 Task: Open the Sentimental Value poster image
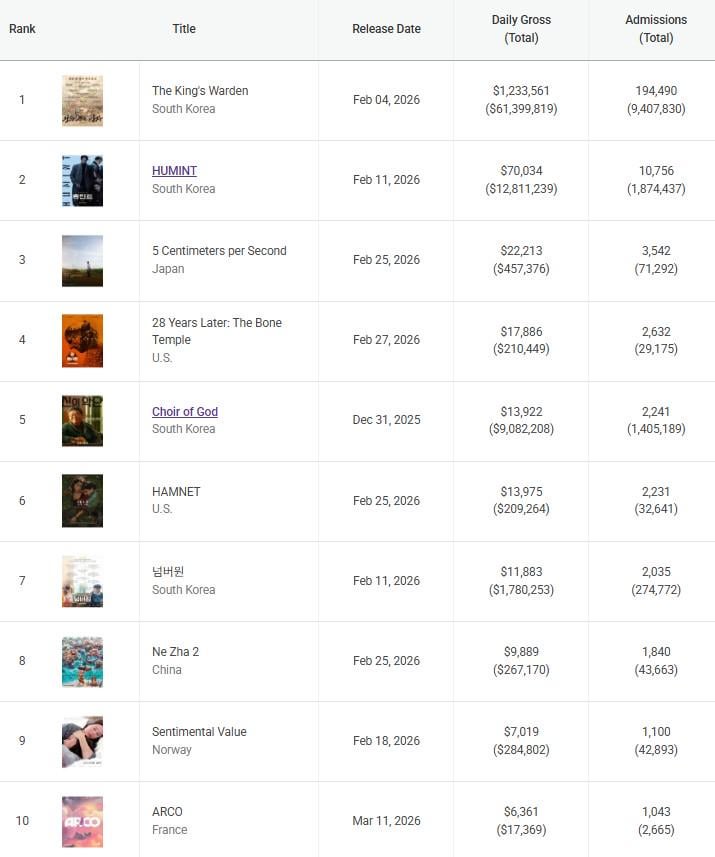coord(82,741)
